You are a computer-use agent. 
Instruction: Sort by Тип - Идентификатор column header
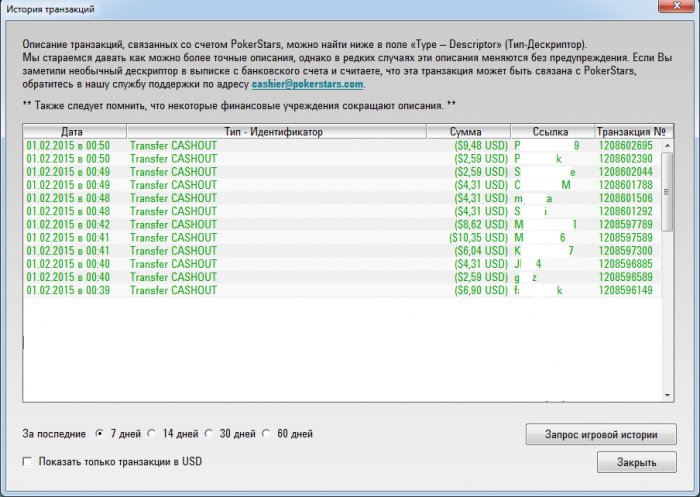click(x=276, y=132)
